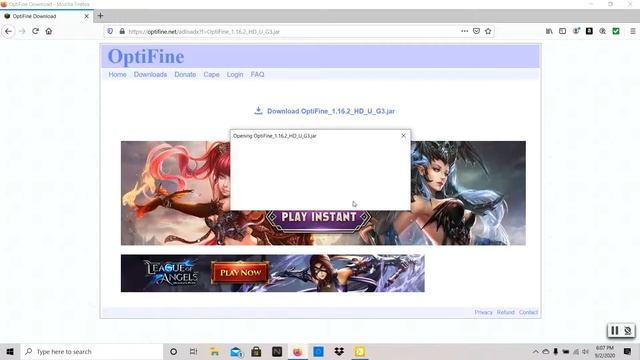Open the N app taskbar icon
640x360 pixels.
277,351
